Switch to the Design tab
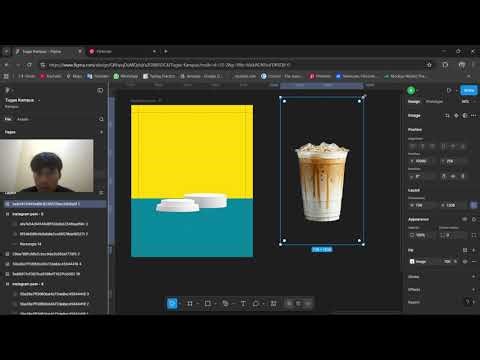 (x=414, y=101)
